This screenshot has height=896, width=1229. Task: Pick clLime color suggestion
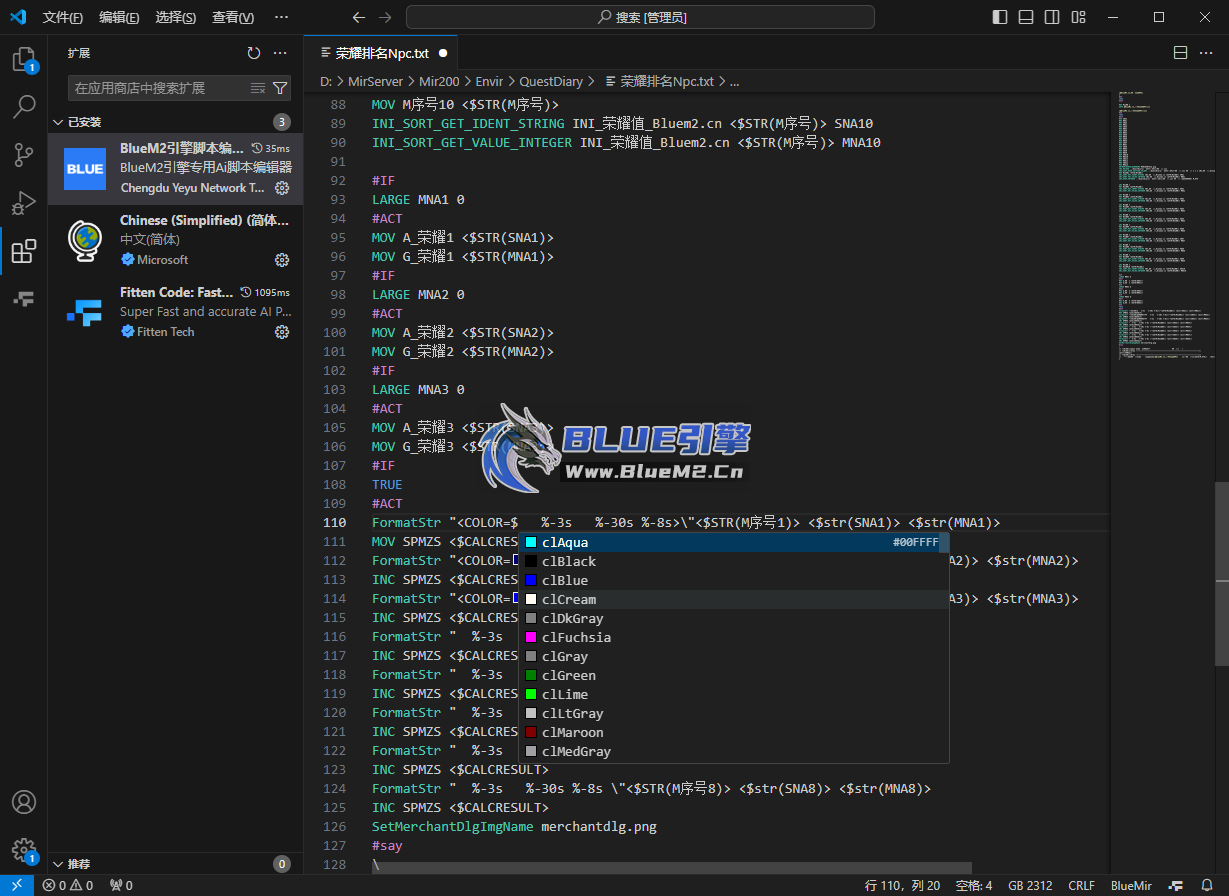point(734,694)
